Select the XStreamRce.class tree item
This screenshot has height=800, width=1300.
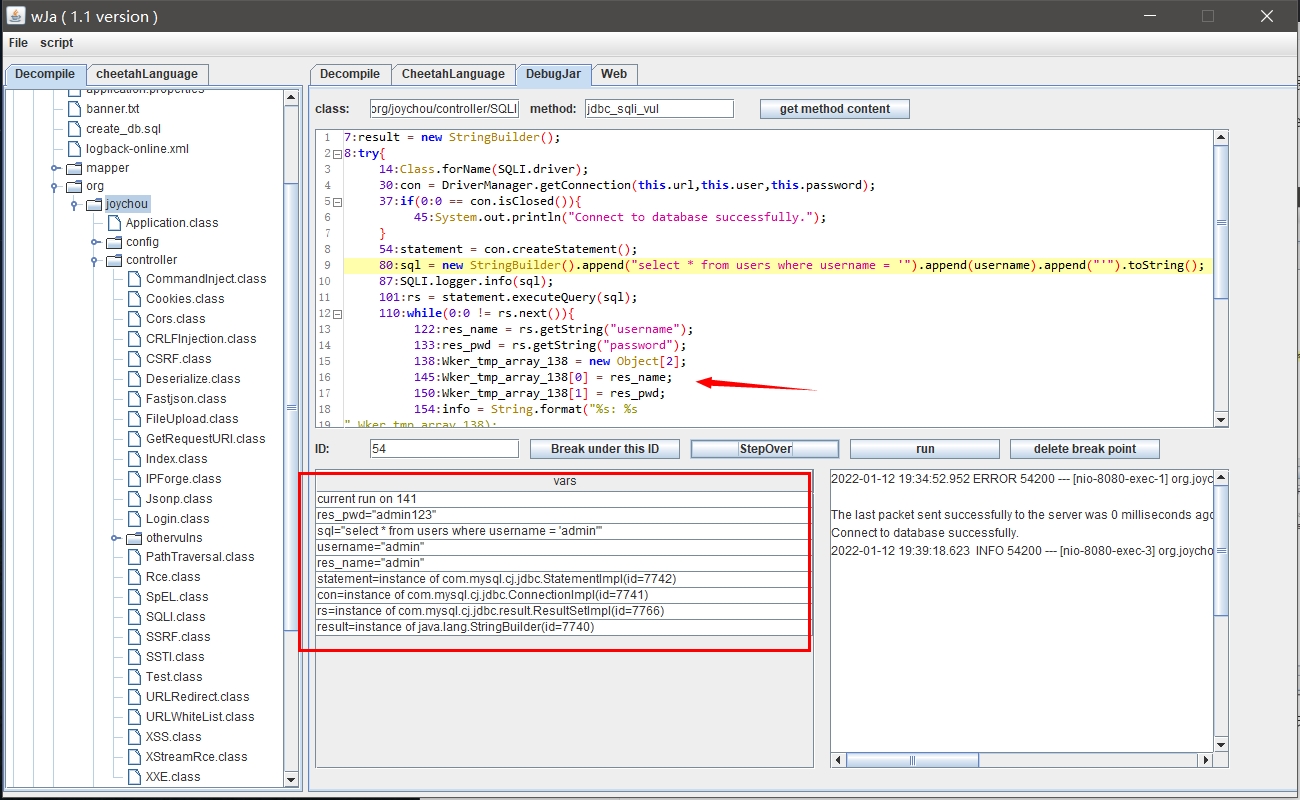click(196, 757)
